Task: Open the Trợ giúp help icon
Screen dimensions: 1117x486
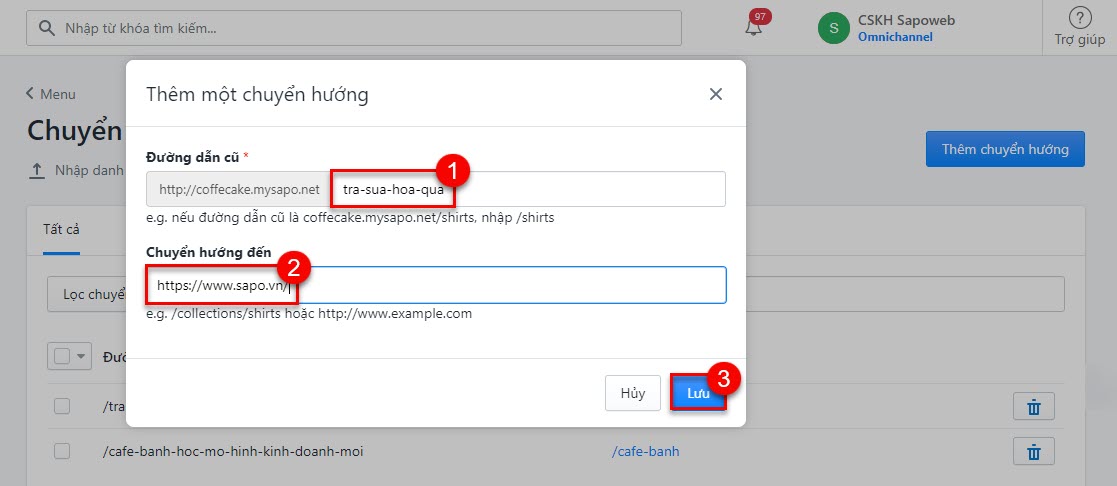Action: click(1079, 18)
